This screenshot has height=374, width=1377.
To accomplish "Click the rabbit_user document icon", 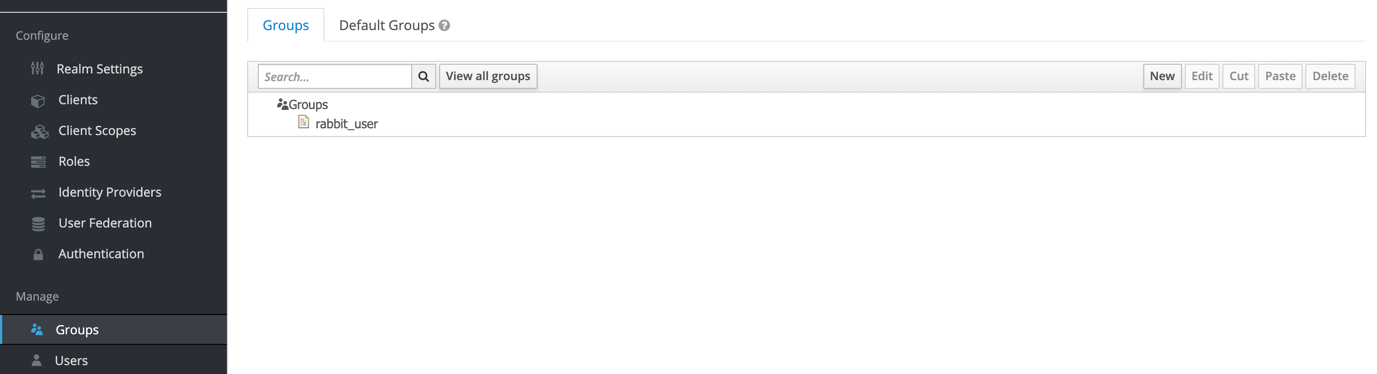I will tap(304, 122).
